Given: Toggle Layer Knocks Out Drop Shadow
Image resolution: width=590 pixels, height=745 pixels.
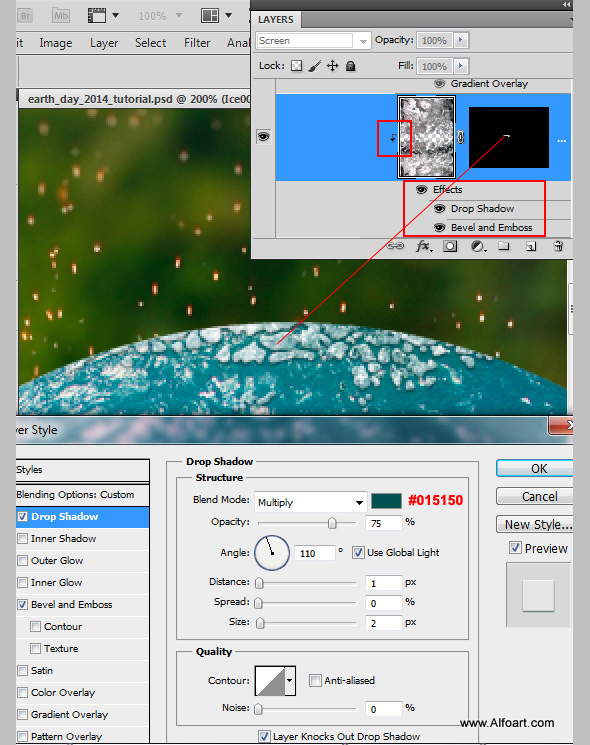Looking at the screenshot, I should (x=265, y=736).
